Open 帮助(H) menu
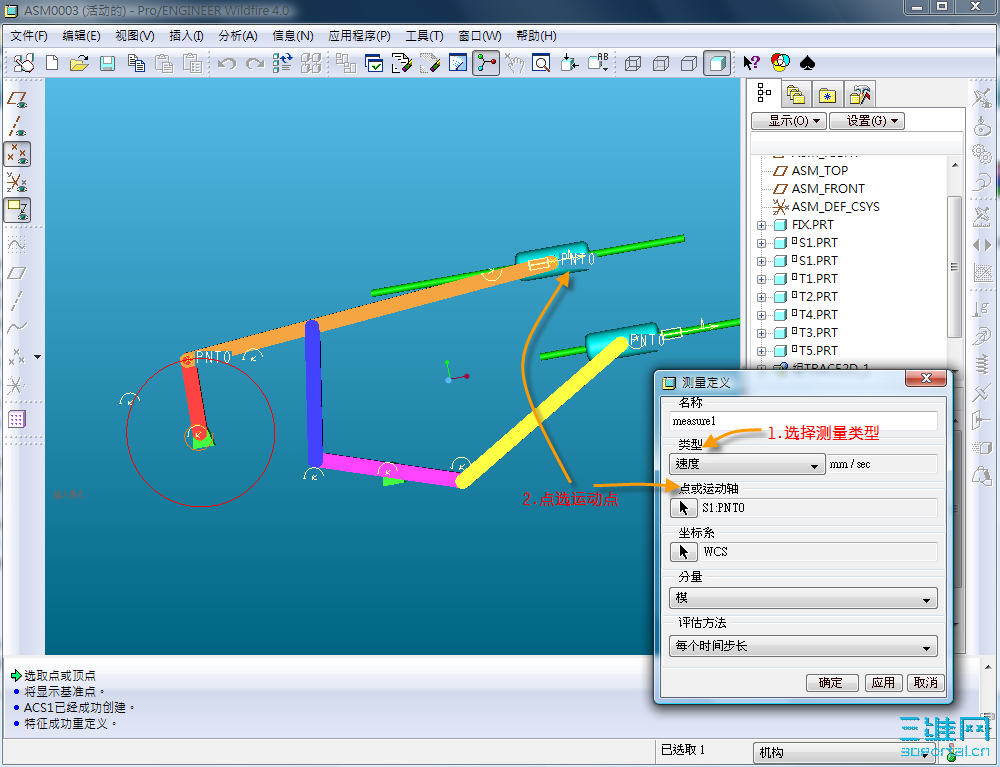The image size is (1000, 767). point(536,36)
